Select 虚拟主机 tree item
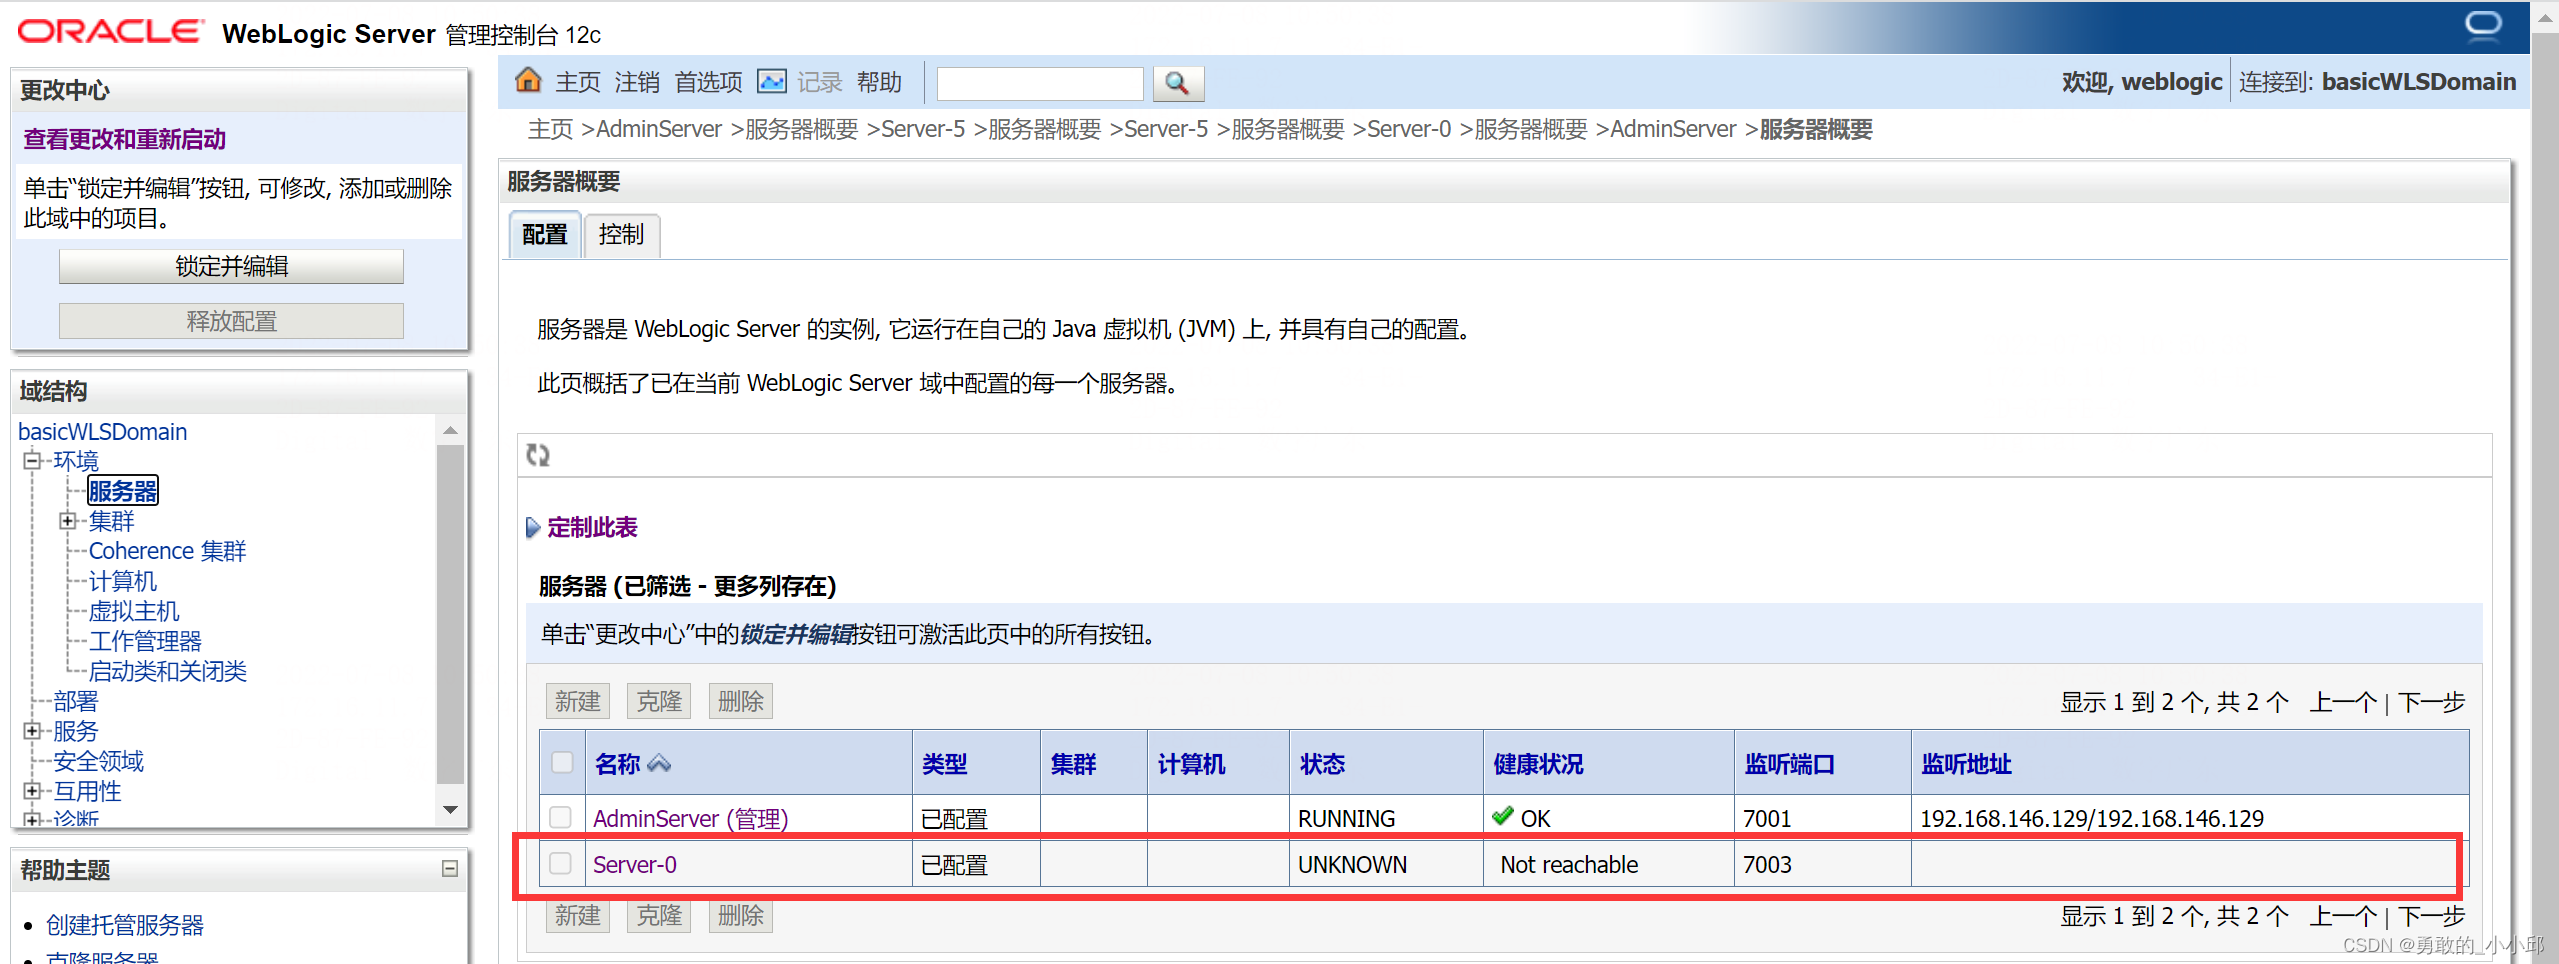 pos(134,611)
